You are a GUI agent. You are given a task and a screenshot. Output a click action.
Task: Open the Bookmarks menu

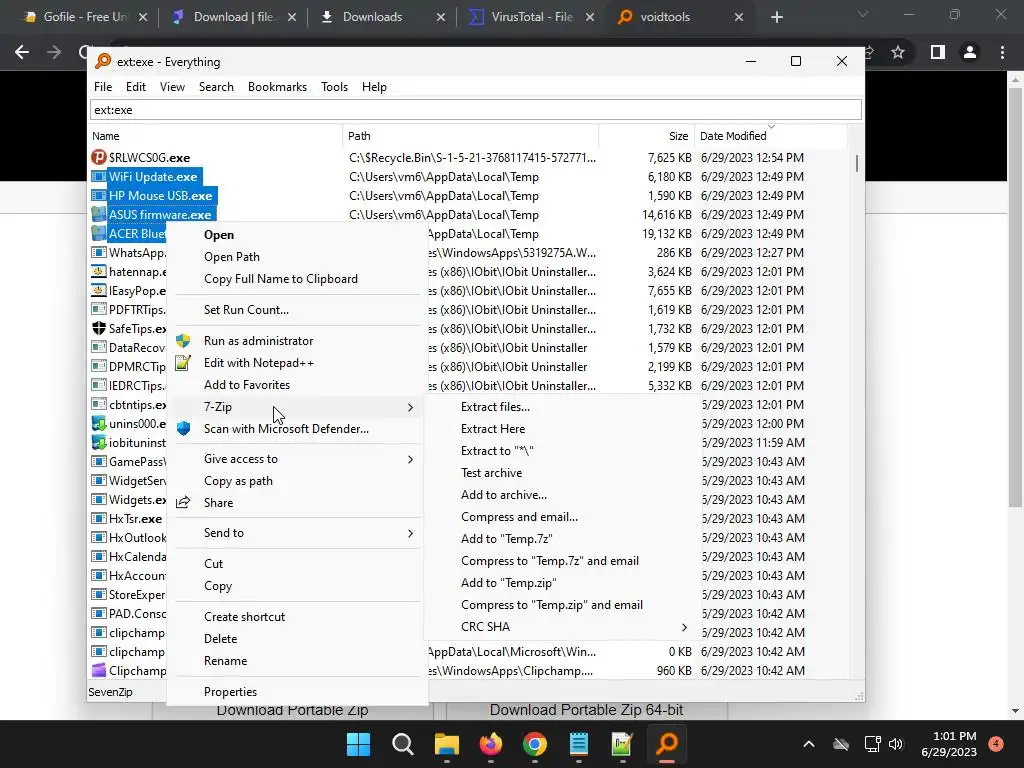click(x=278, y=87)
